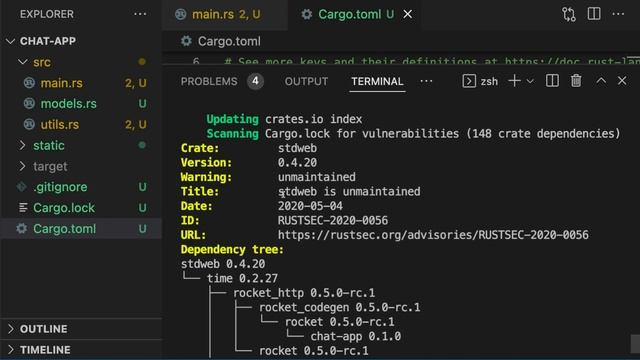Click the problems count badge 4
The image size is (640, 360).
click(255, 81)
